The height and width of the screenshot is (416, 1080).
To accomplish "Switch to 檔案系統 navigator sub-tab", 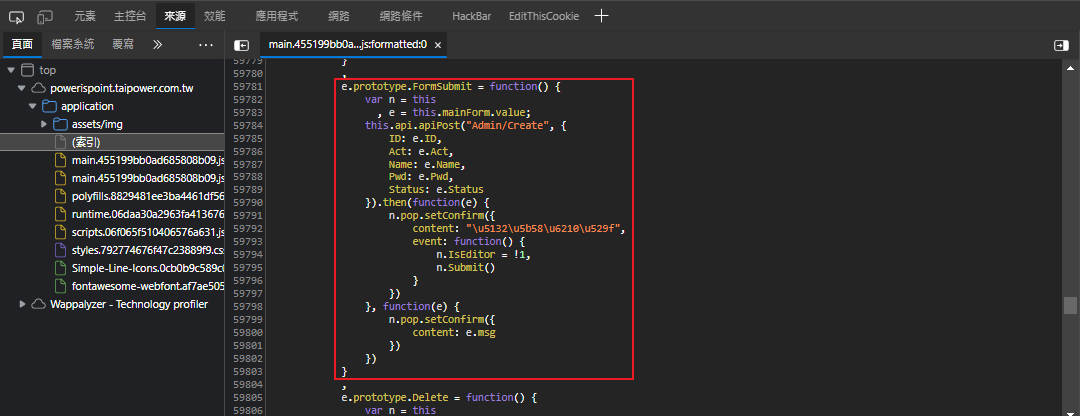I will pyautogui.click(x=72, y=44).
